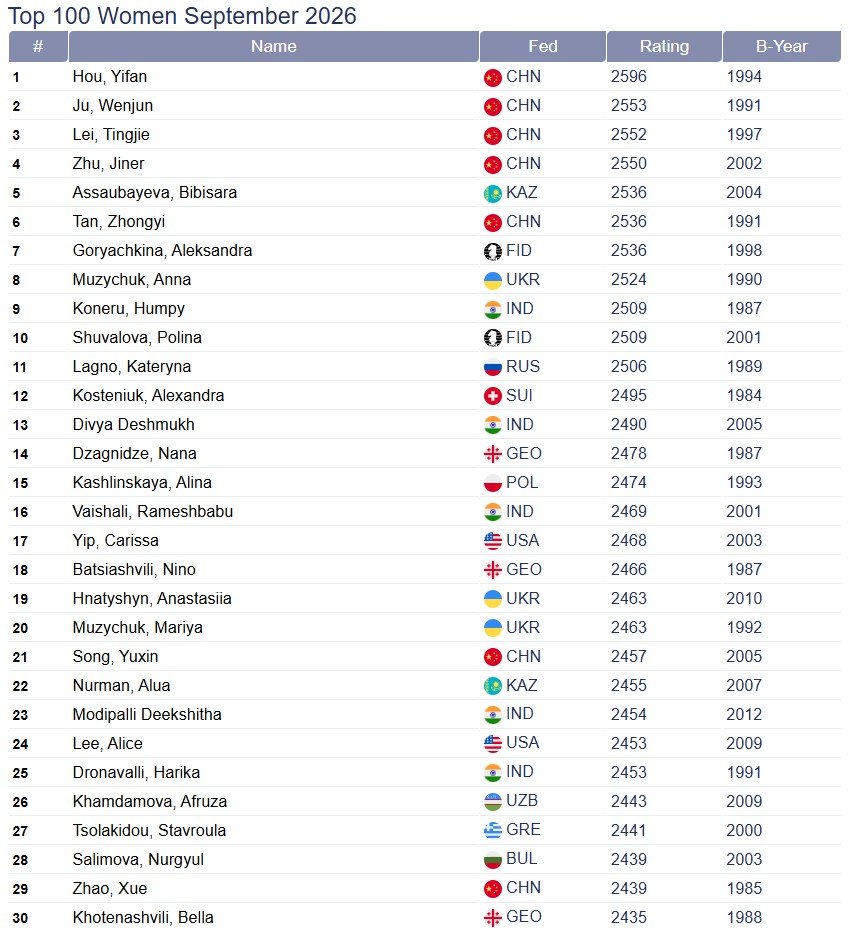Screen dimensions: 848x928
Task: Click Switzerland flag icon beside Kosteniuk, Alexandra
Action: point(492,397)
